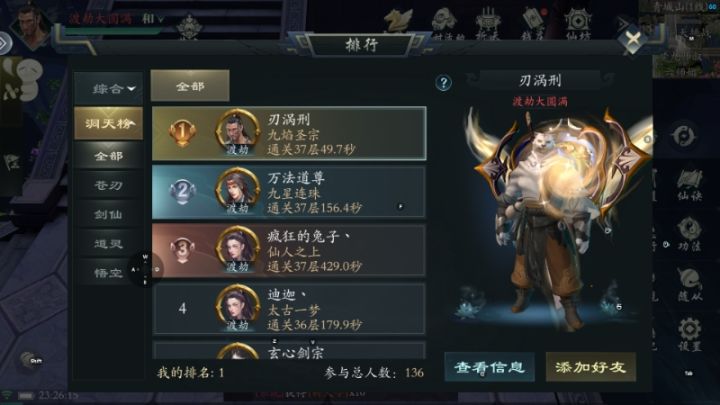
Task: Select the 苍刃 class filter tab
Action: click(x=109, y=185)
